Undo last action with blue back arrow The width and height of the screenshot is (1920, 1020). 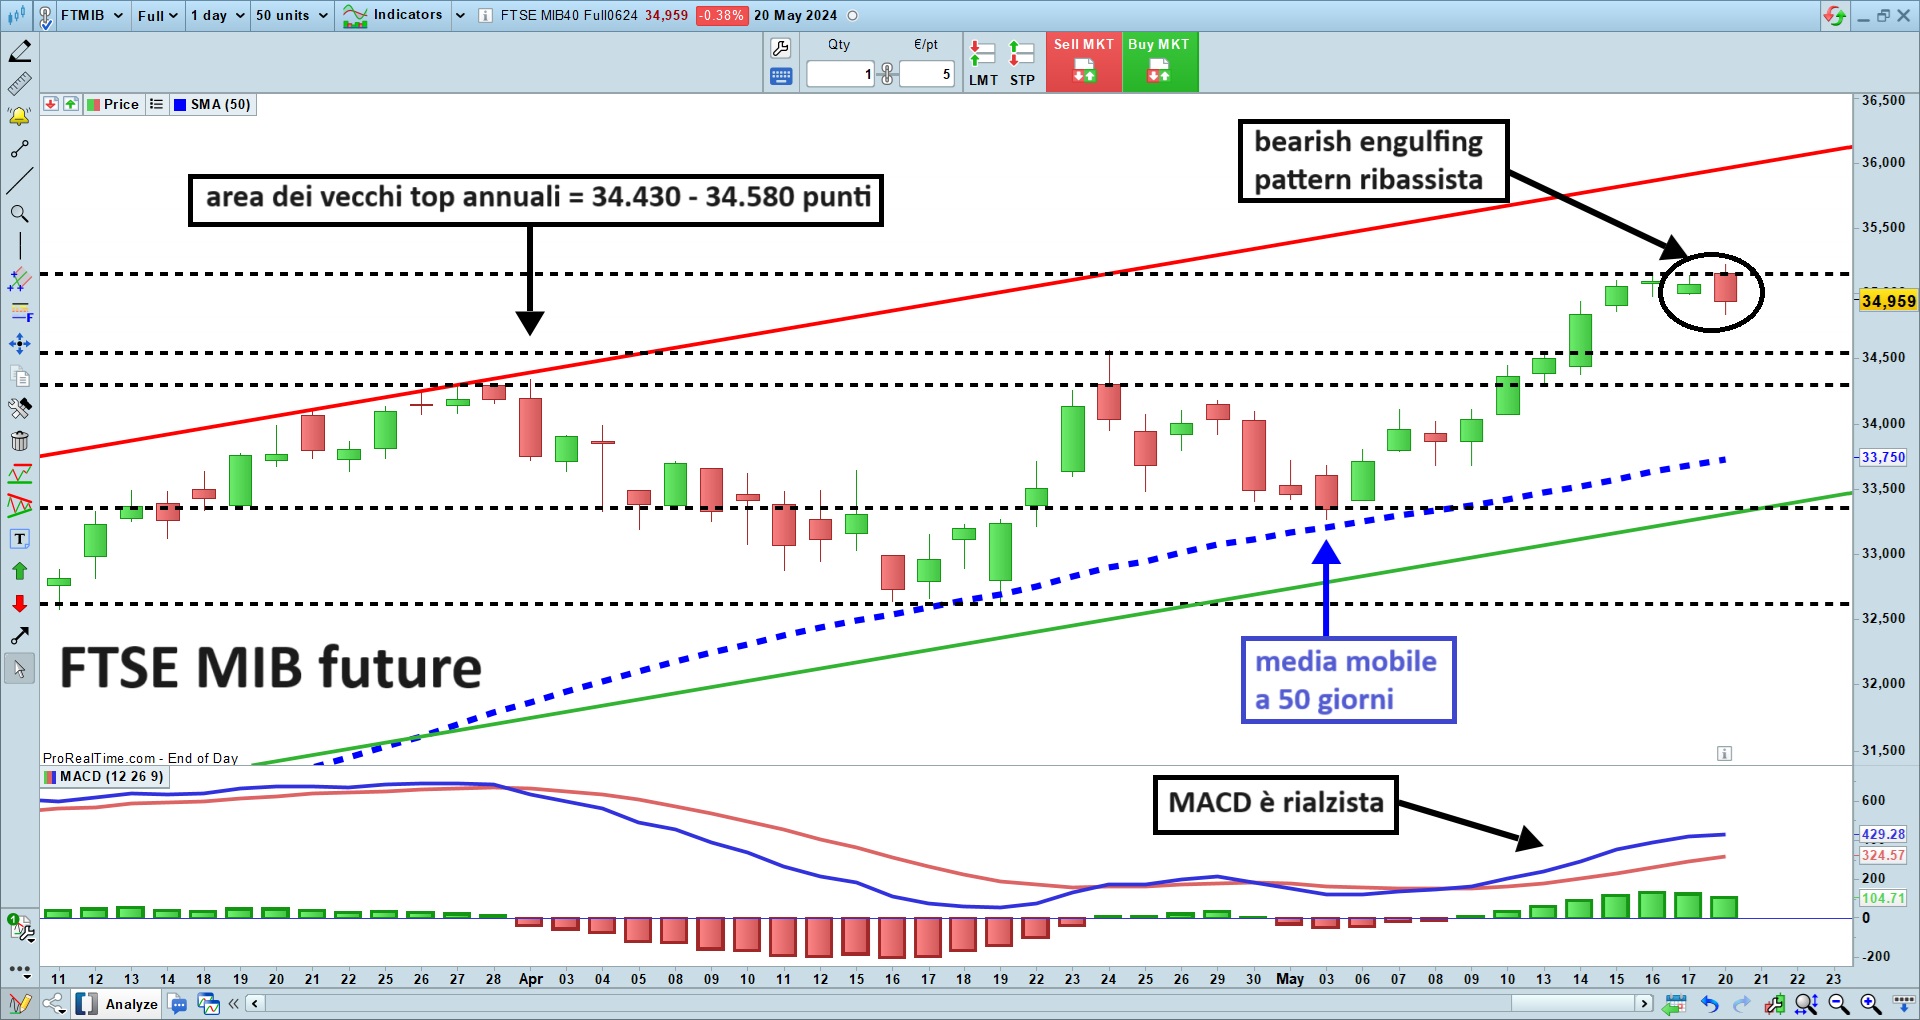(1709, 1004)
